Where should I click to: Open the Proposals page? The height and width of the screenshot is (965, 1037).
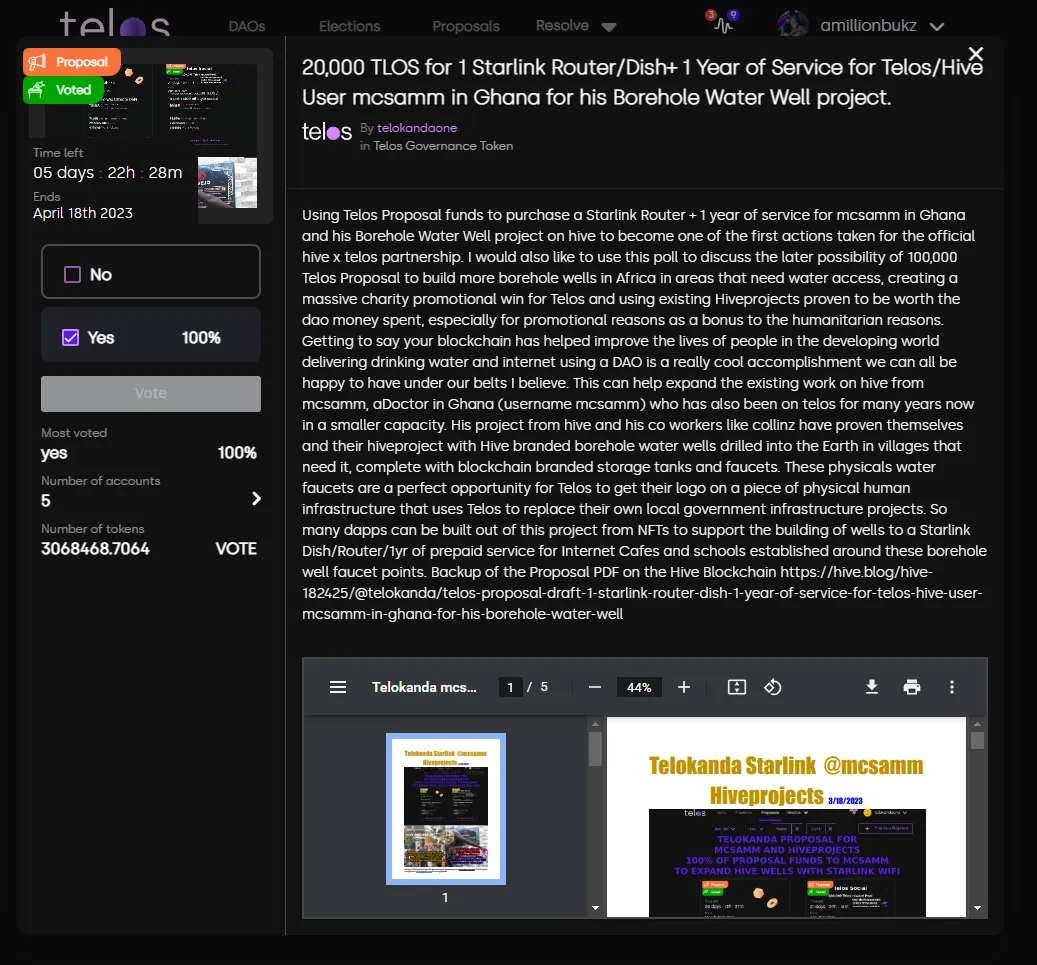pyautogui.click(x=466, y=26)
